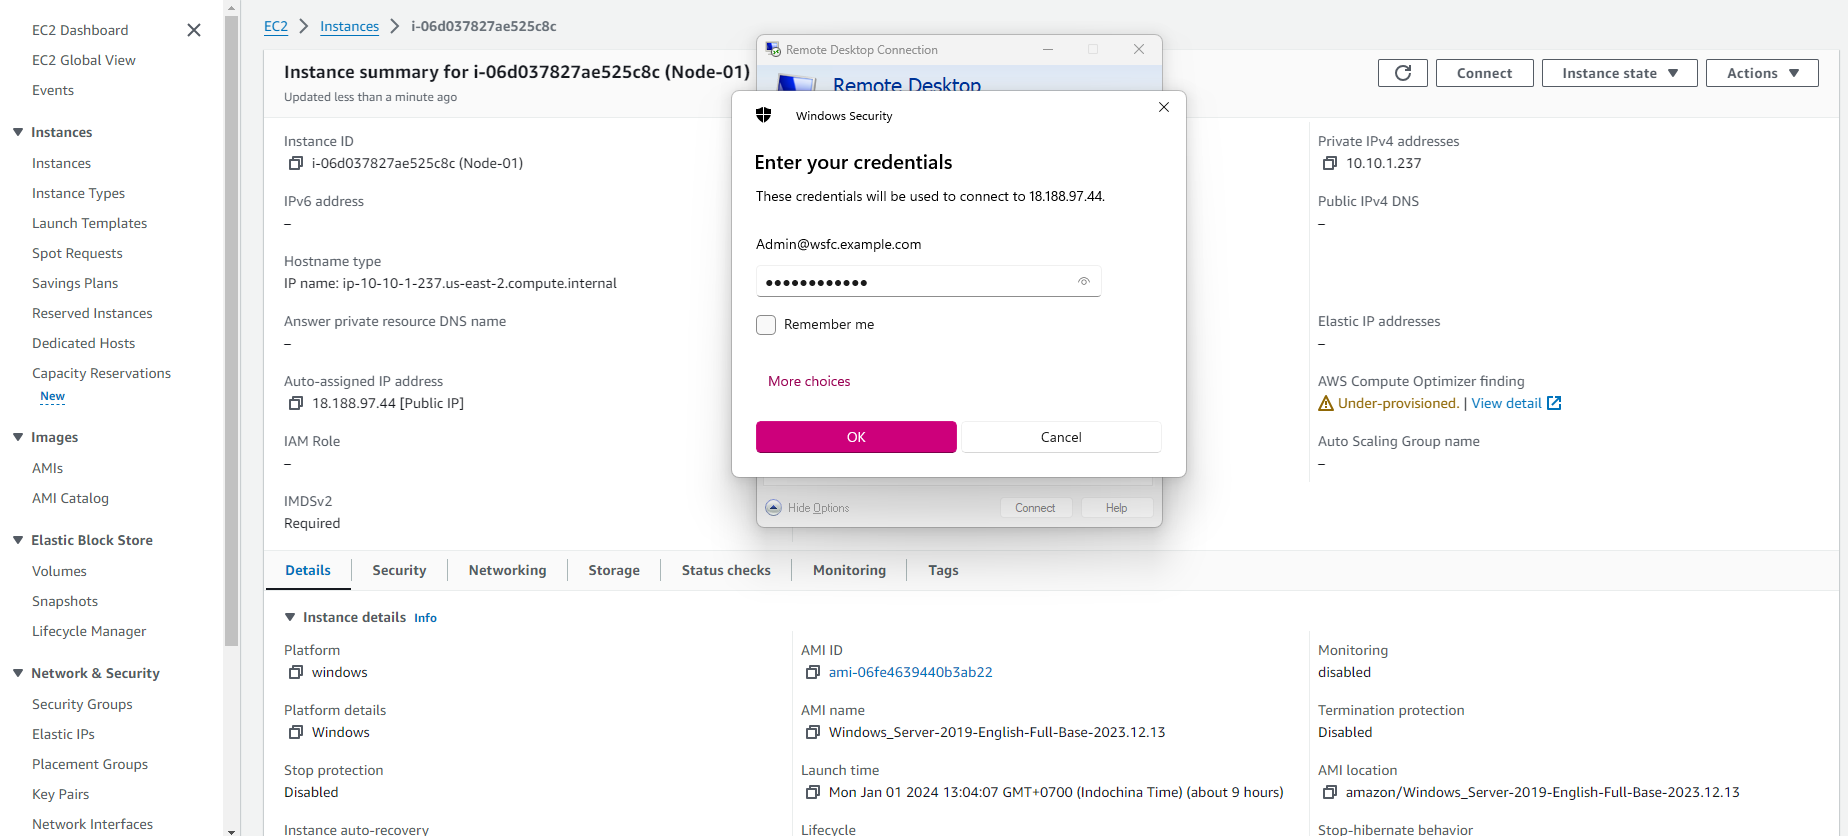Close the EC2 sidebar navigation panel
This screenshot has width=1848, height=836.
pyautogui.click(x=194, y=30)
